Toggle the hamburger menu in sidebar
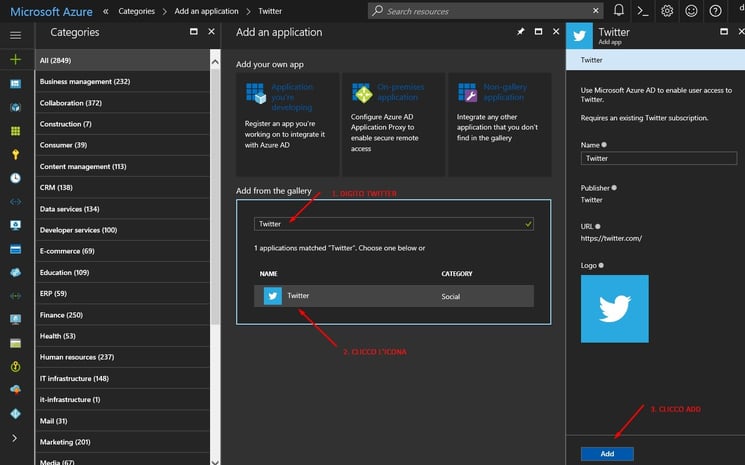Image resolution: width=745 pixels, height=465 pixels. (15, 35)
